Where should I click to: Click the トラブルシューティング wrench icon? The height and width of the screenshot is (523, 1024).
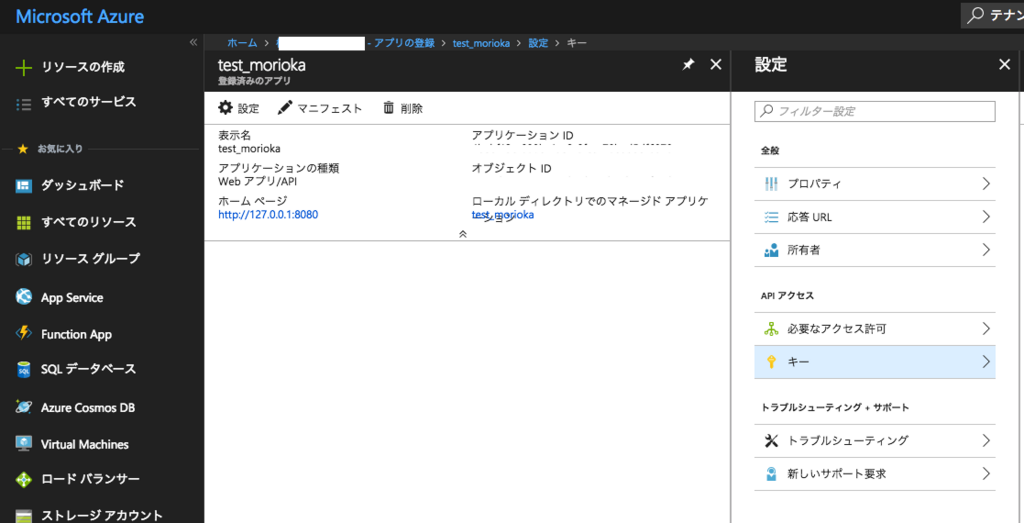point(771,441)
